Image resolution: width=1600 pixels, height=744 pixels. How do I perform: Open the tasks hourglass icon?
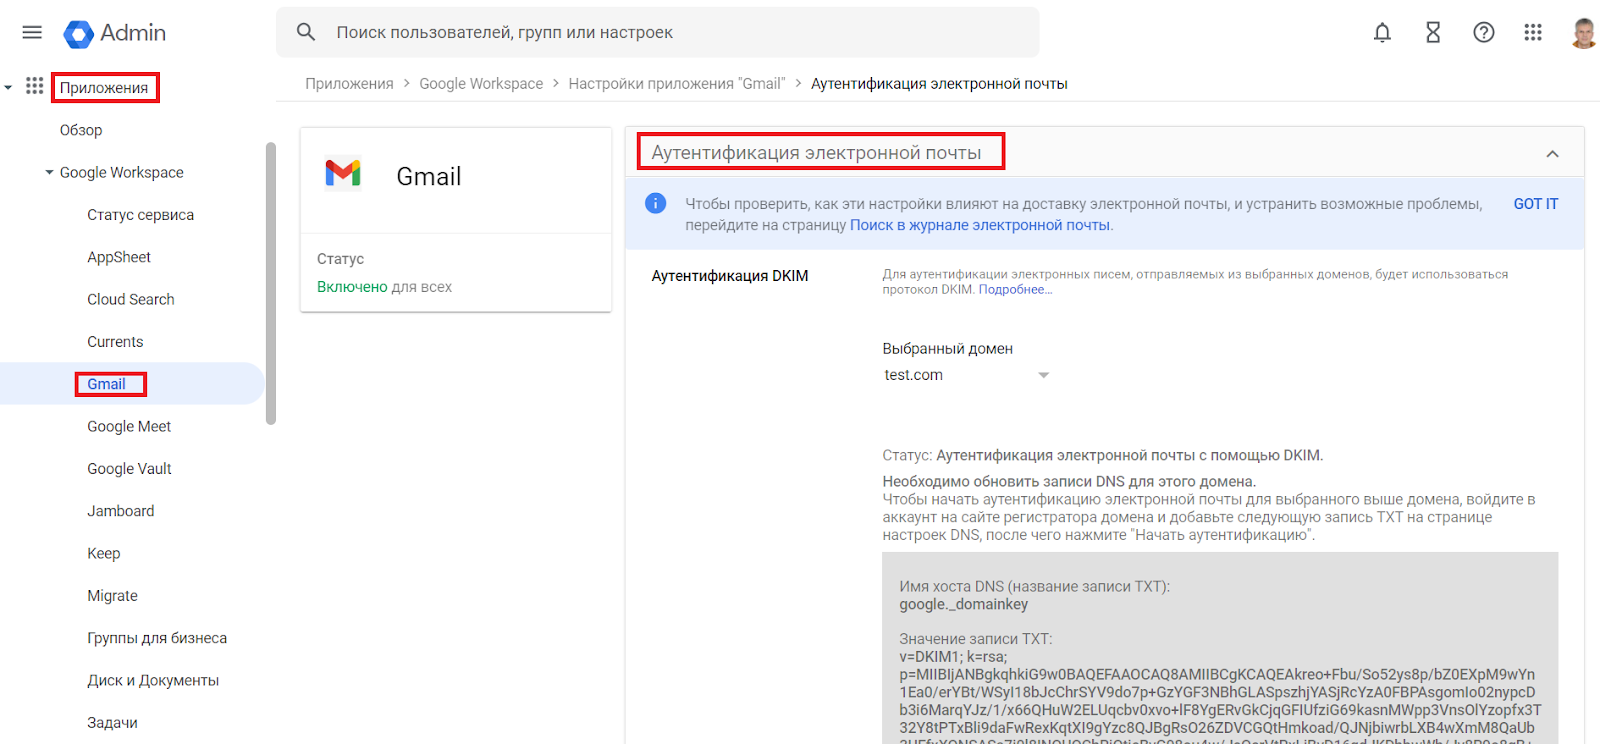[1433, 32]
